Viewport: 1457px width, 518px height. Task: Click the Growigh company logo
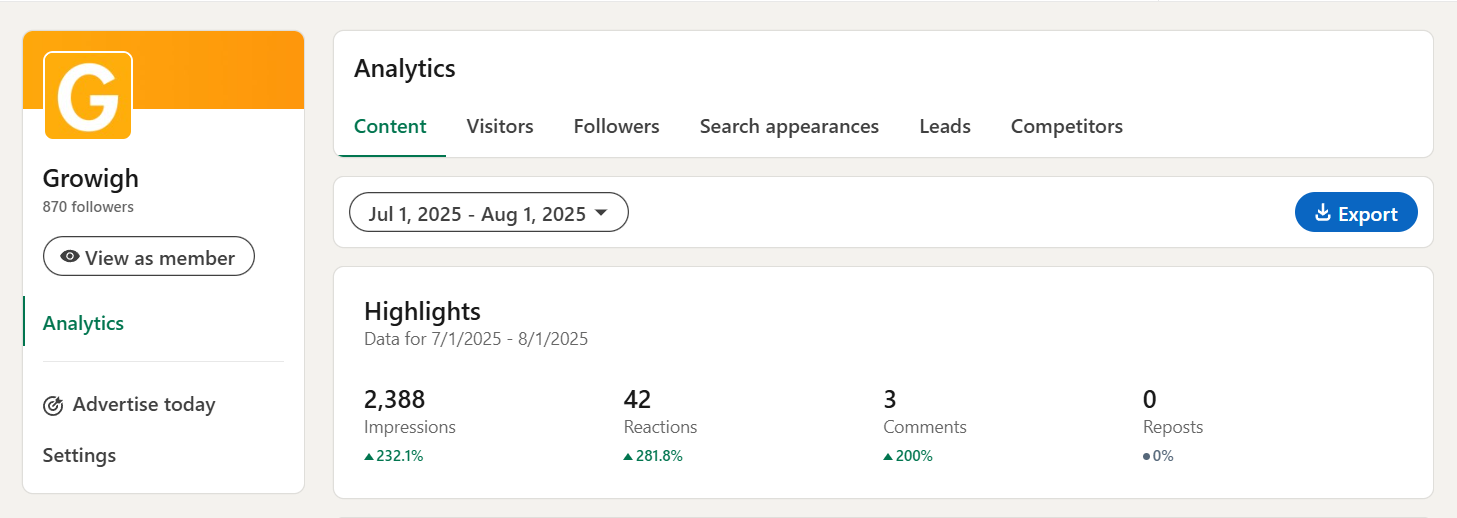coord(88,95)
